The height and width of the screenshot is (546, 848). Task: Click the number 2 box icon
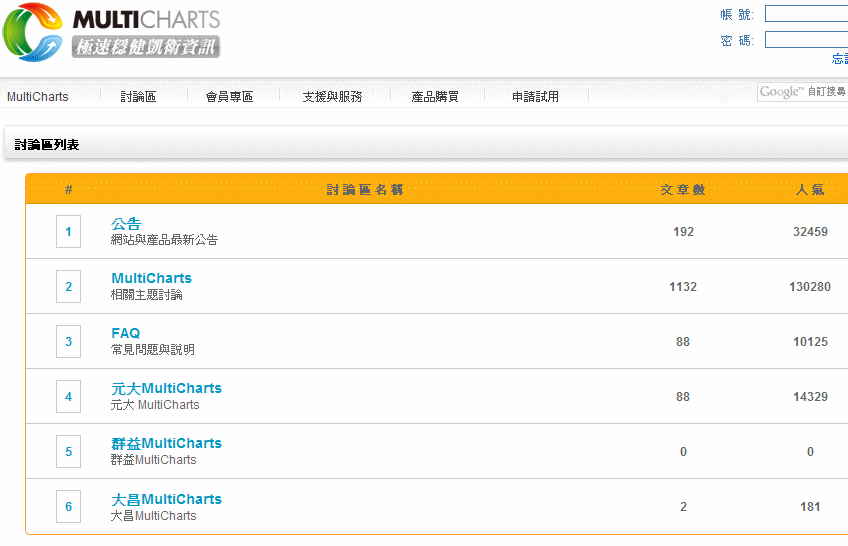coord(69,287)
